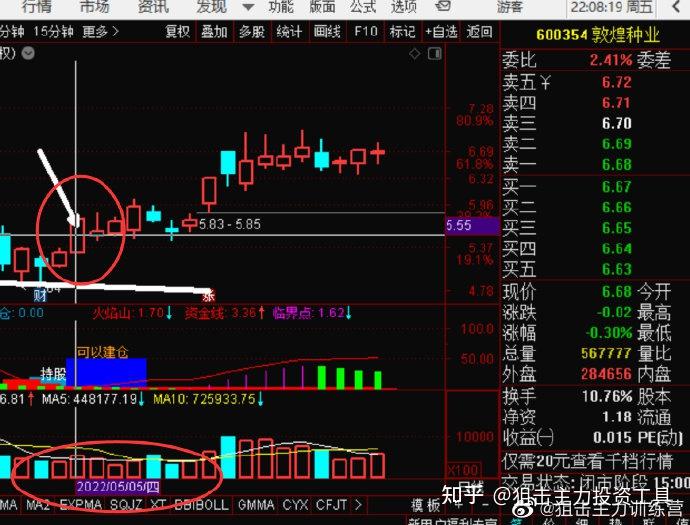Select the 卖四 price 6.71
The width and height of the screenshot is (690, 525).
[617, 103]
